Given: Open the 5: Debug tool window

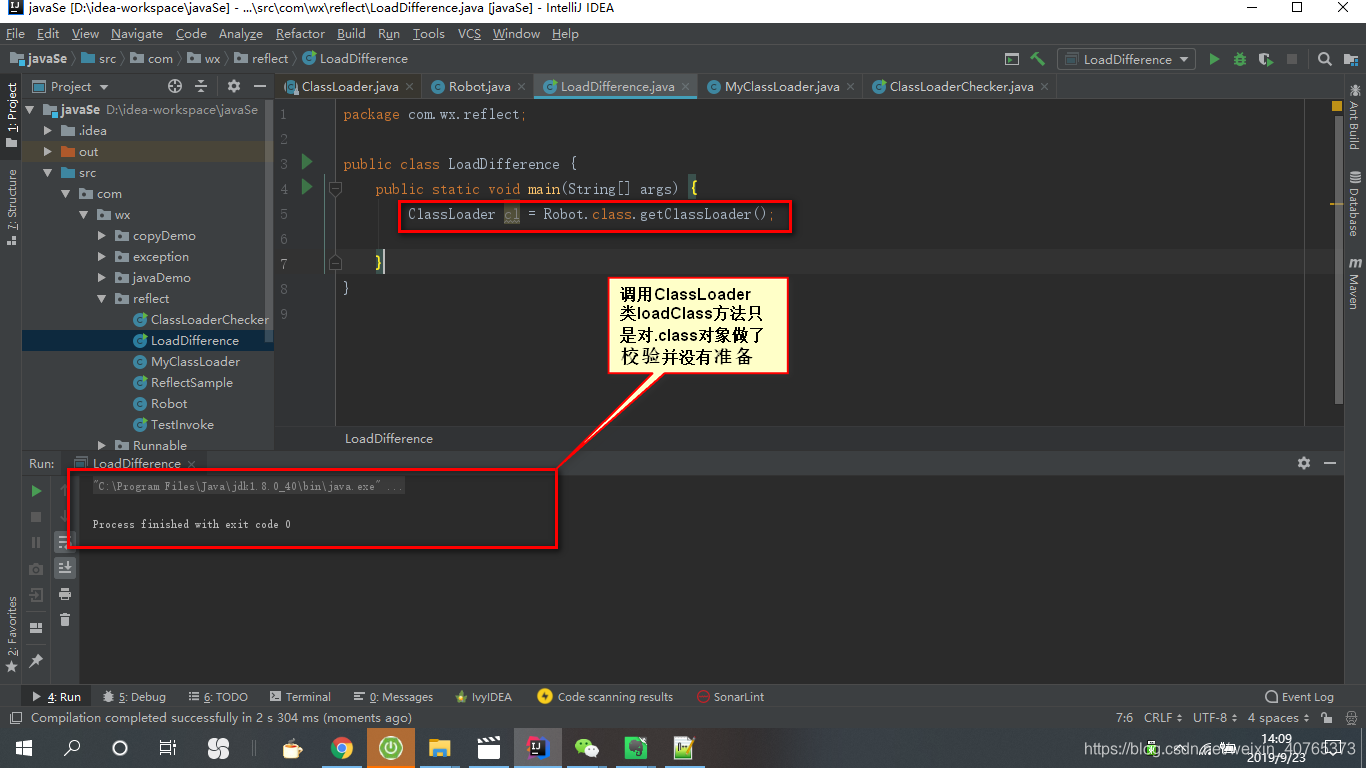Looking at the screenshot, I should pos(134,697).
